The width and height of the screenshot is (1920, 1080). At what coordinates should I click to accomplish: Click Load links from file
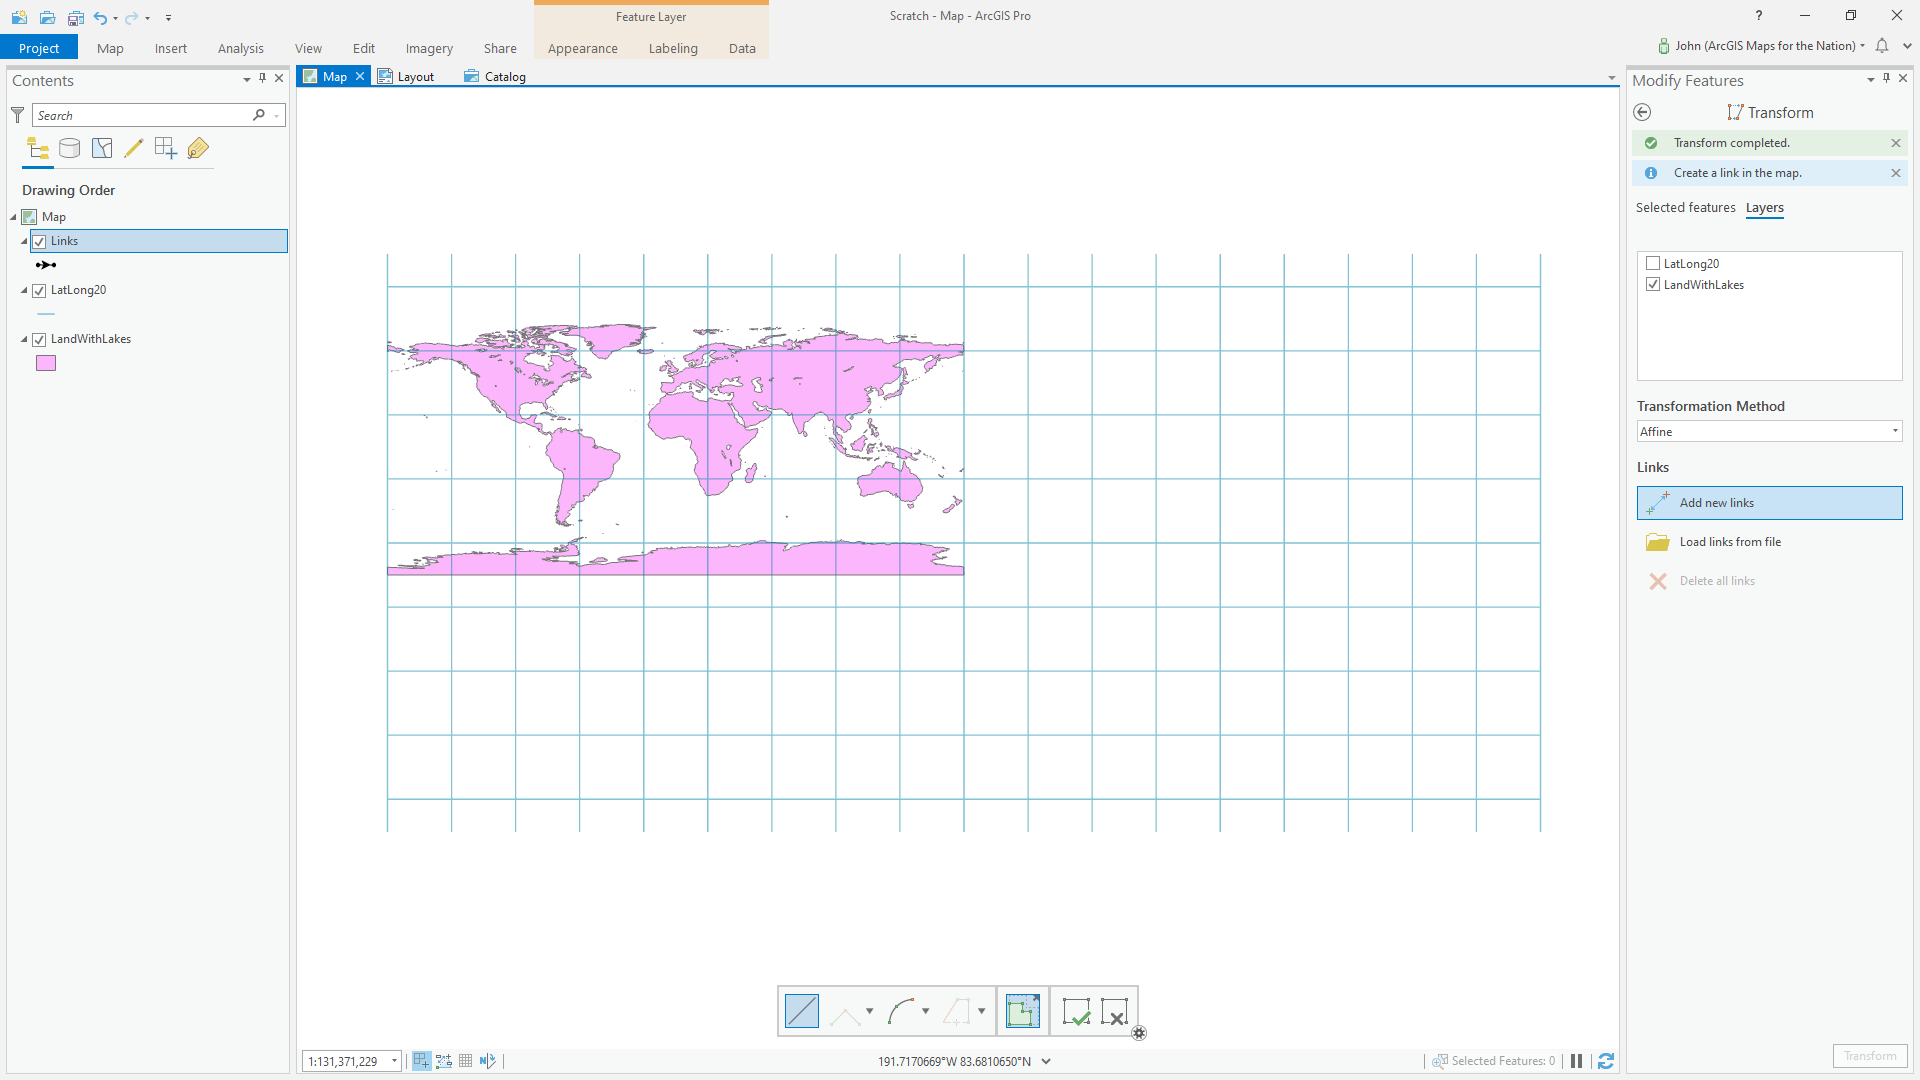click(1729, 542)
